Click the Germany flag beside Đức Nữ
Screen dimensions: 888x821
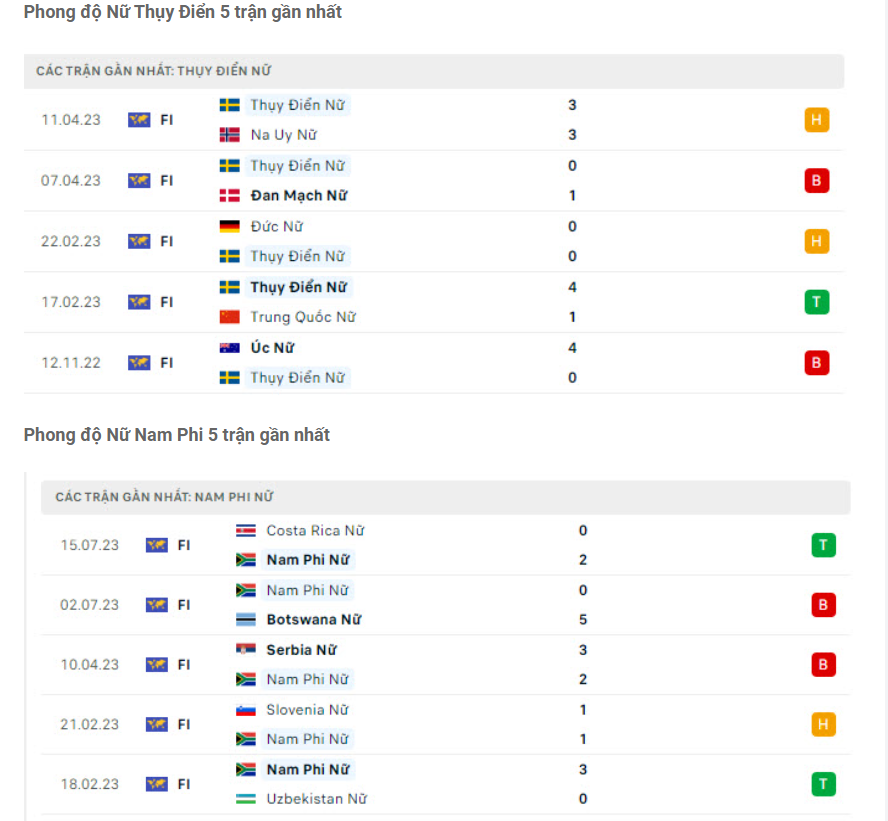click(229, 227)
